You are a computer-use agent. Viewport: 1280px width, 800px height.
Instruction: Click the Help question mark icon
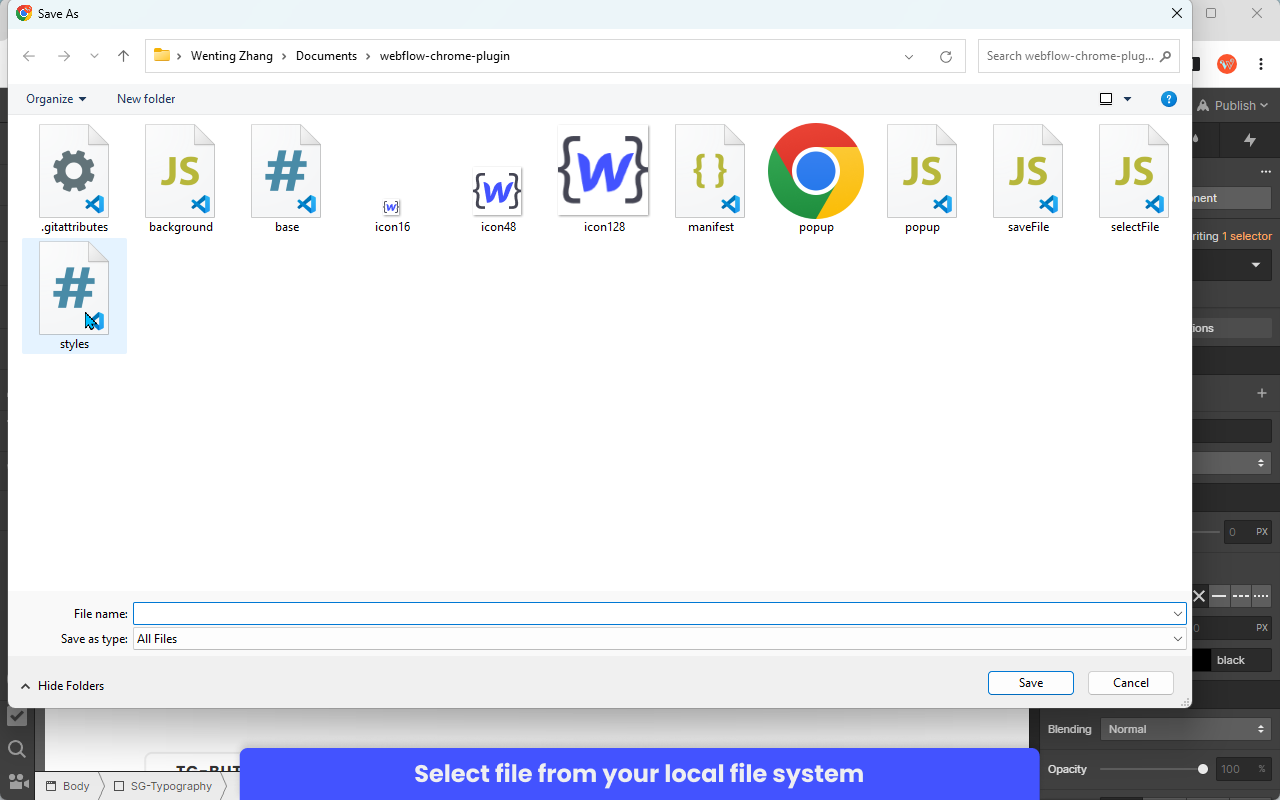click(1169, 99)
